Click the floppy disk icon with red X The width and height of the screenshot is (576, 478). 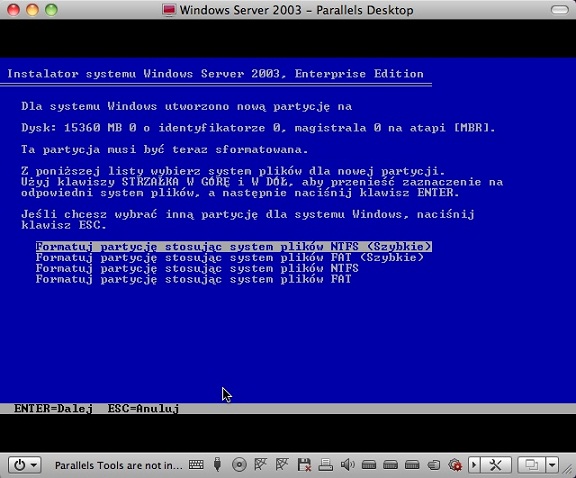(304, 465)
